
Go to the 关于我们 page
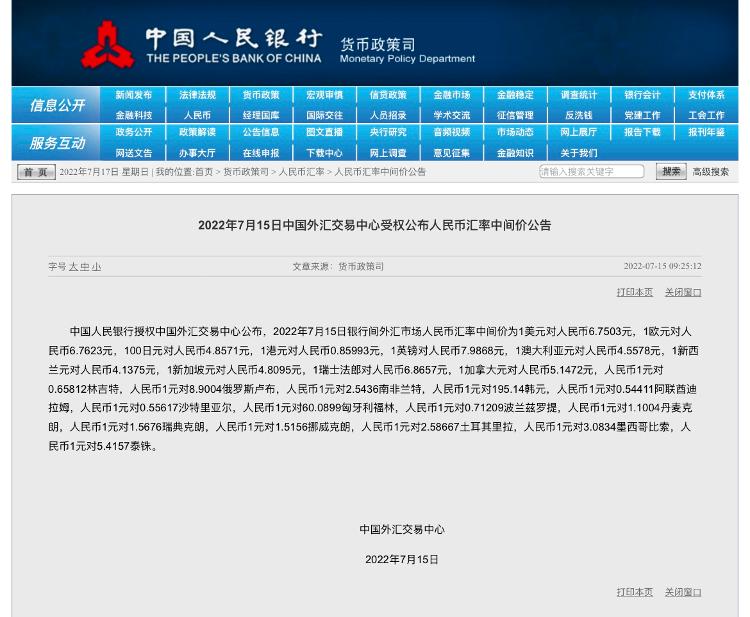coord(579,153)
